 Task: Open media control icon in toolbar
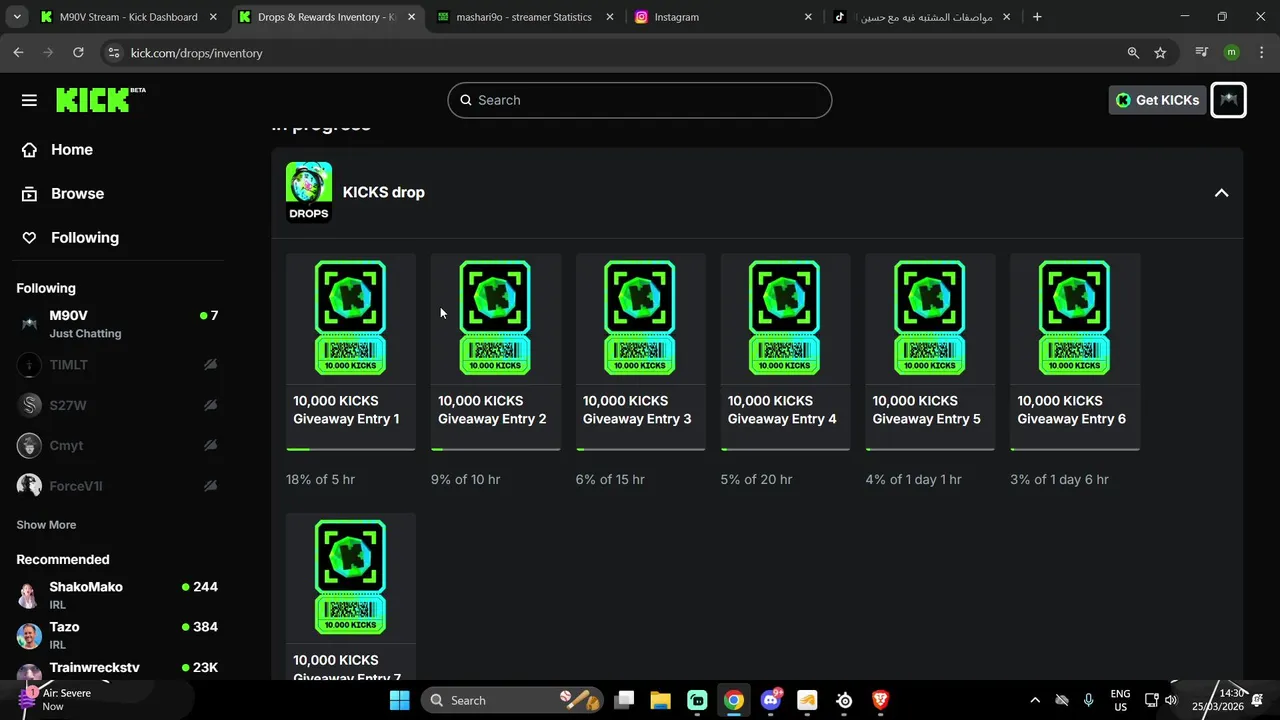click(1202, 53)
